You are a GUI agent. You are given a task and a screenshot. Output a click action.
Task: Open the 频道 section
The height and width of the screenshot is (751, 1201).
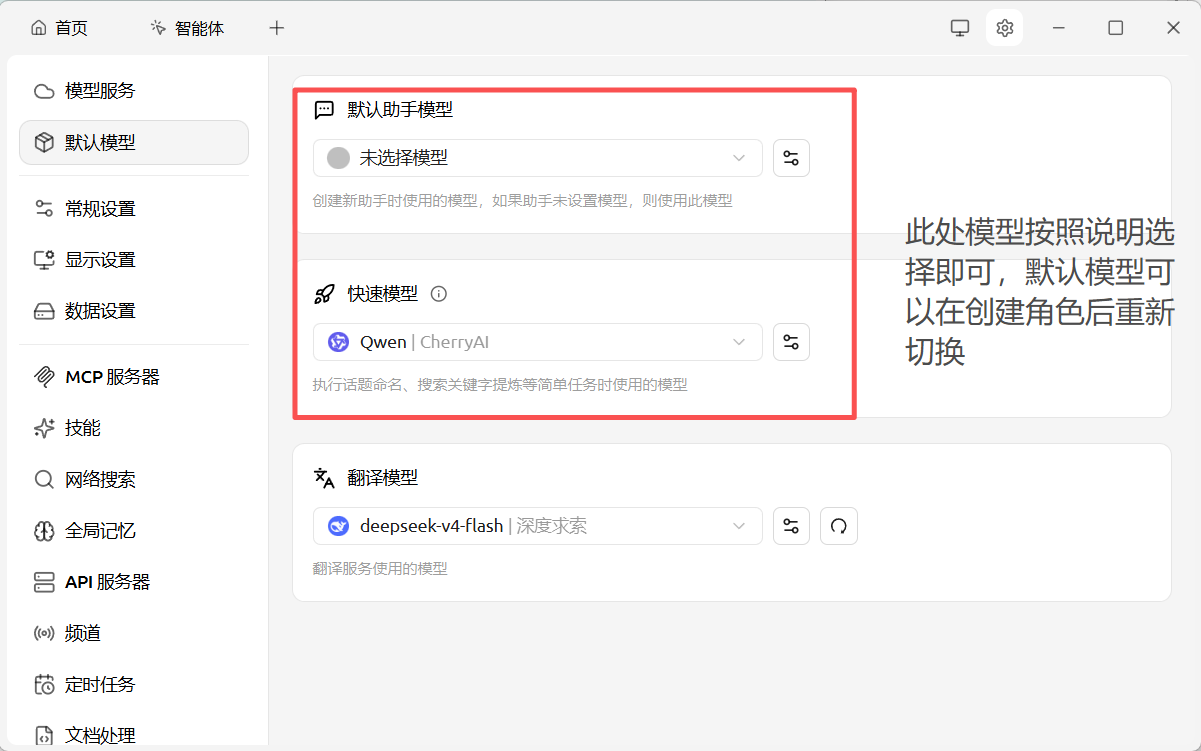134,633
